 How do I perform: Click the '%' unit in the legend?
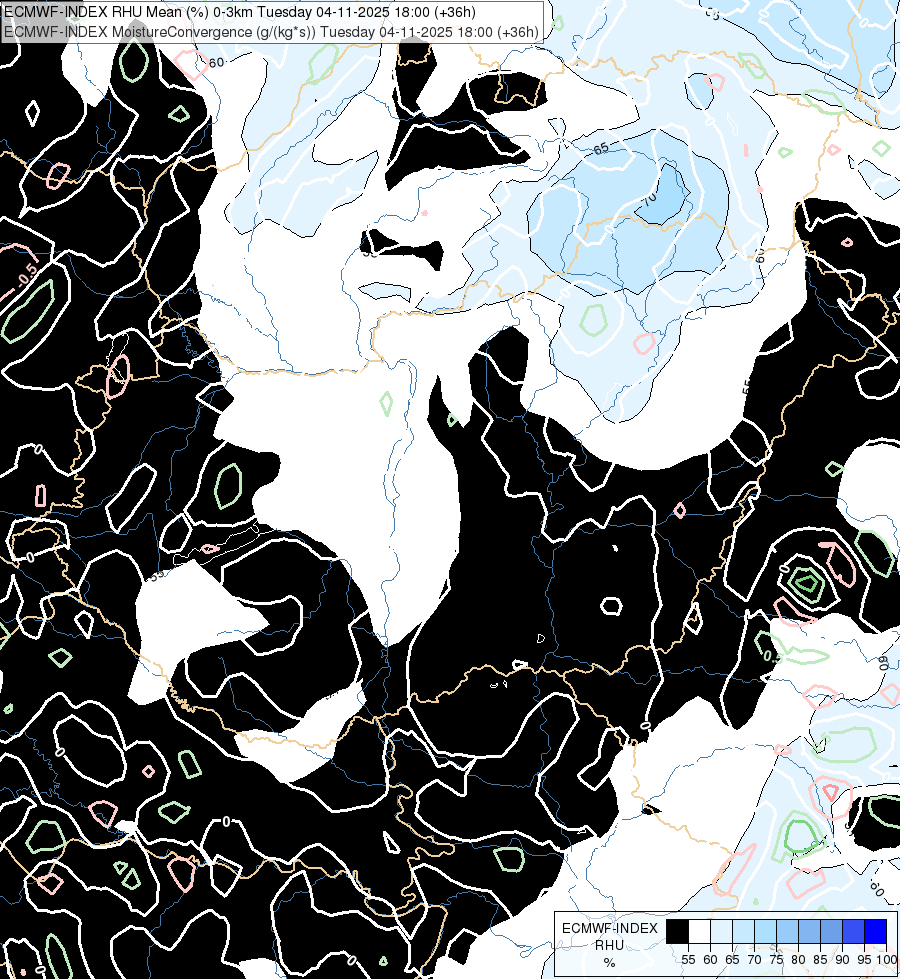click(610, 963)
